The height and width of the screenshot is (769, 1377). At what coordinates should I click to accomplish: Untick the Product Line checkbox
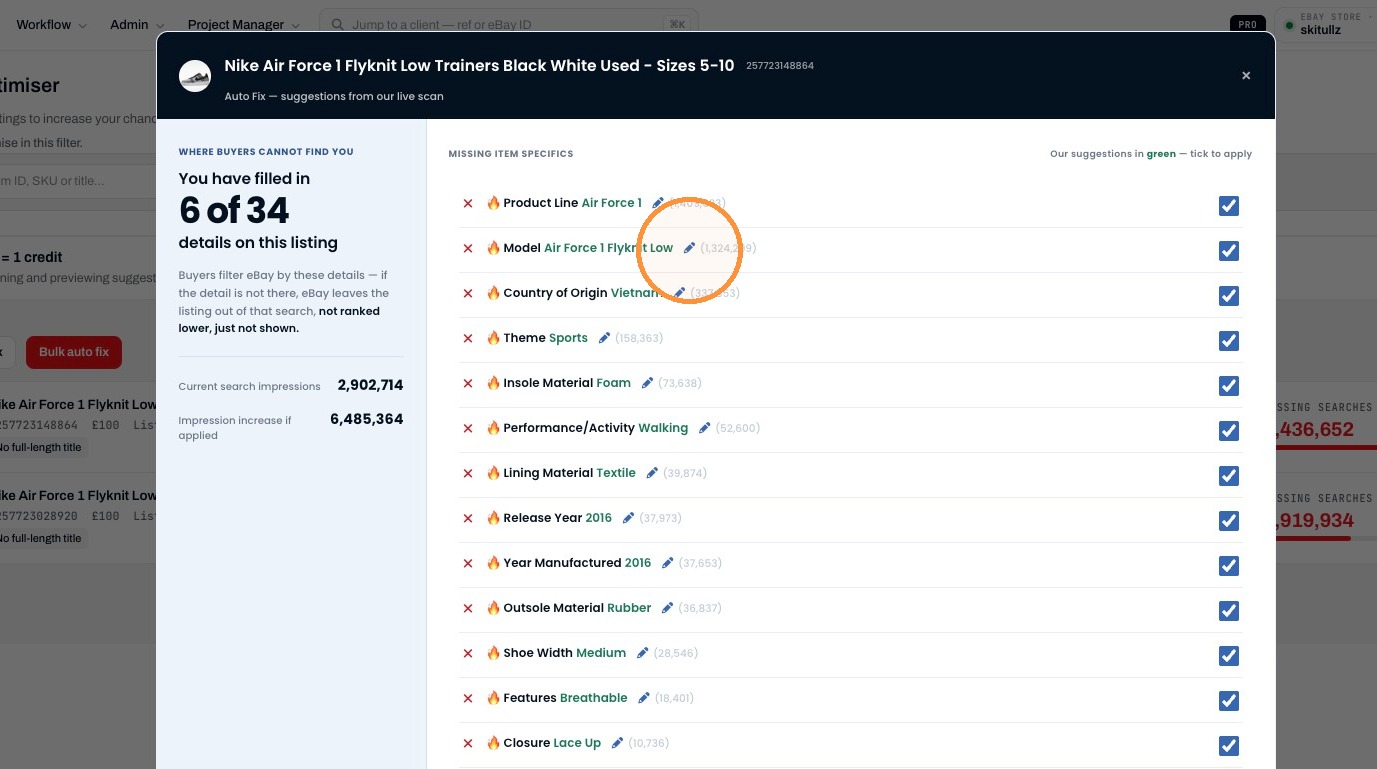tap(1229, 206)
